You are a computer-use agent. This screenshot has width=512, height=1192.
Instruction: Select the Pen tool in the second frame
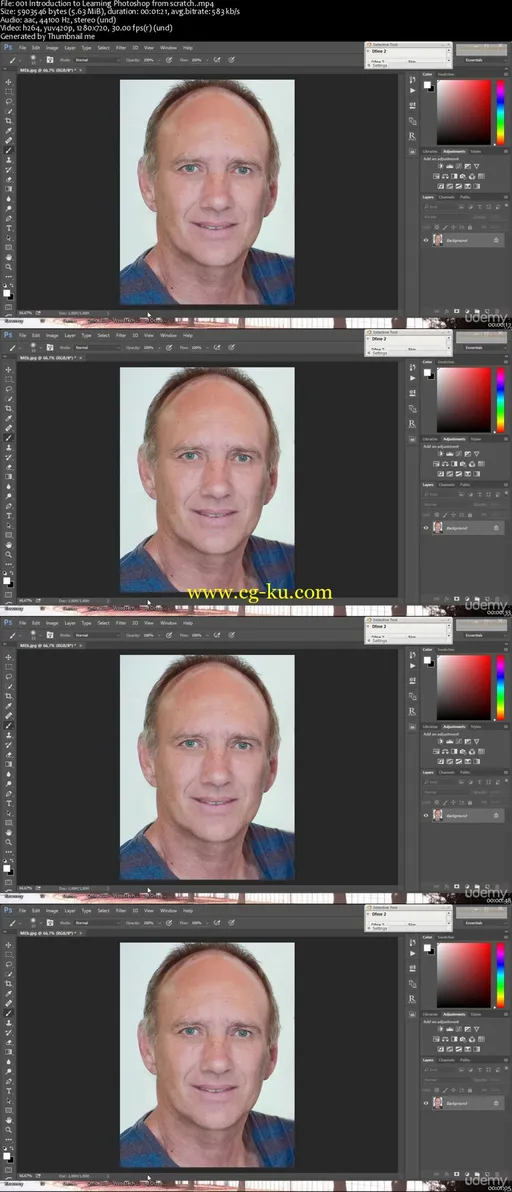(8, 506)
